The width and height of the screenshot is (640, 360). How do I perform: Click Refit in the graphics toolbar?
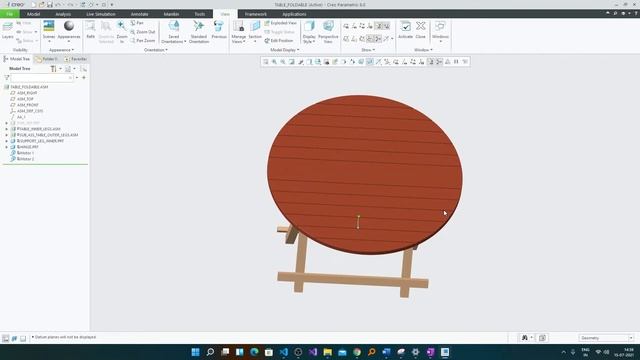point(266,62)
